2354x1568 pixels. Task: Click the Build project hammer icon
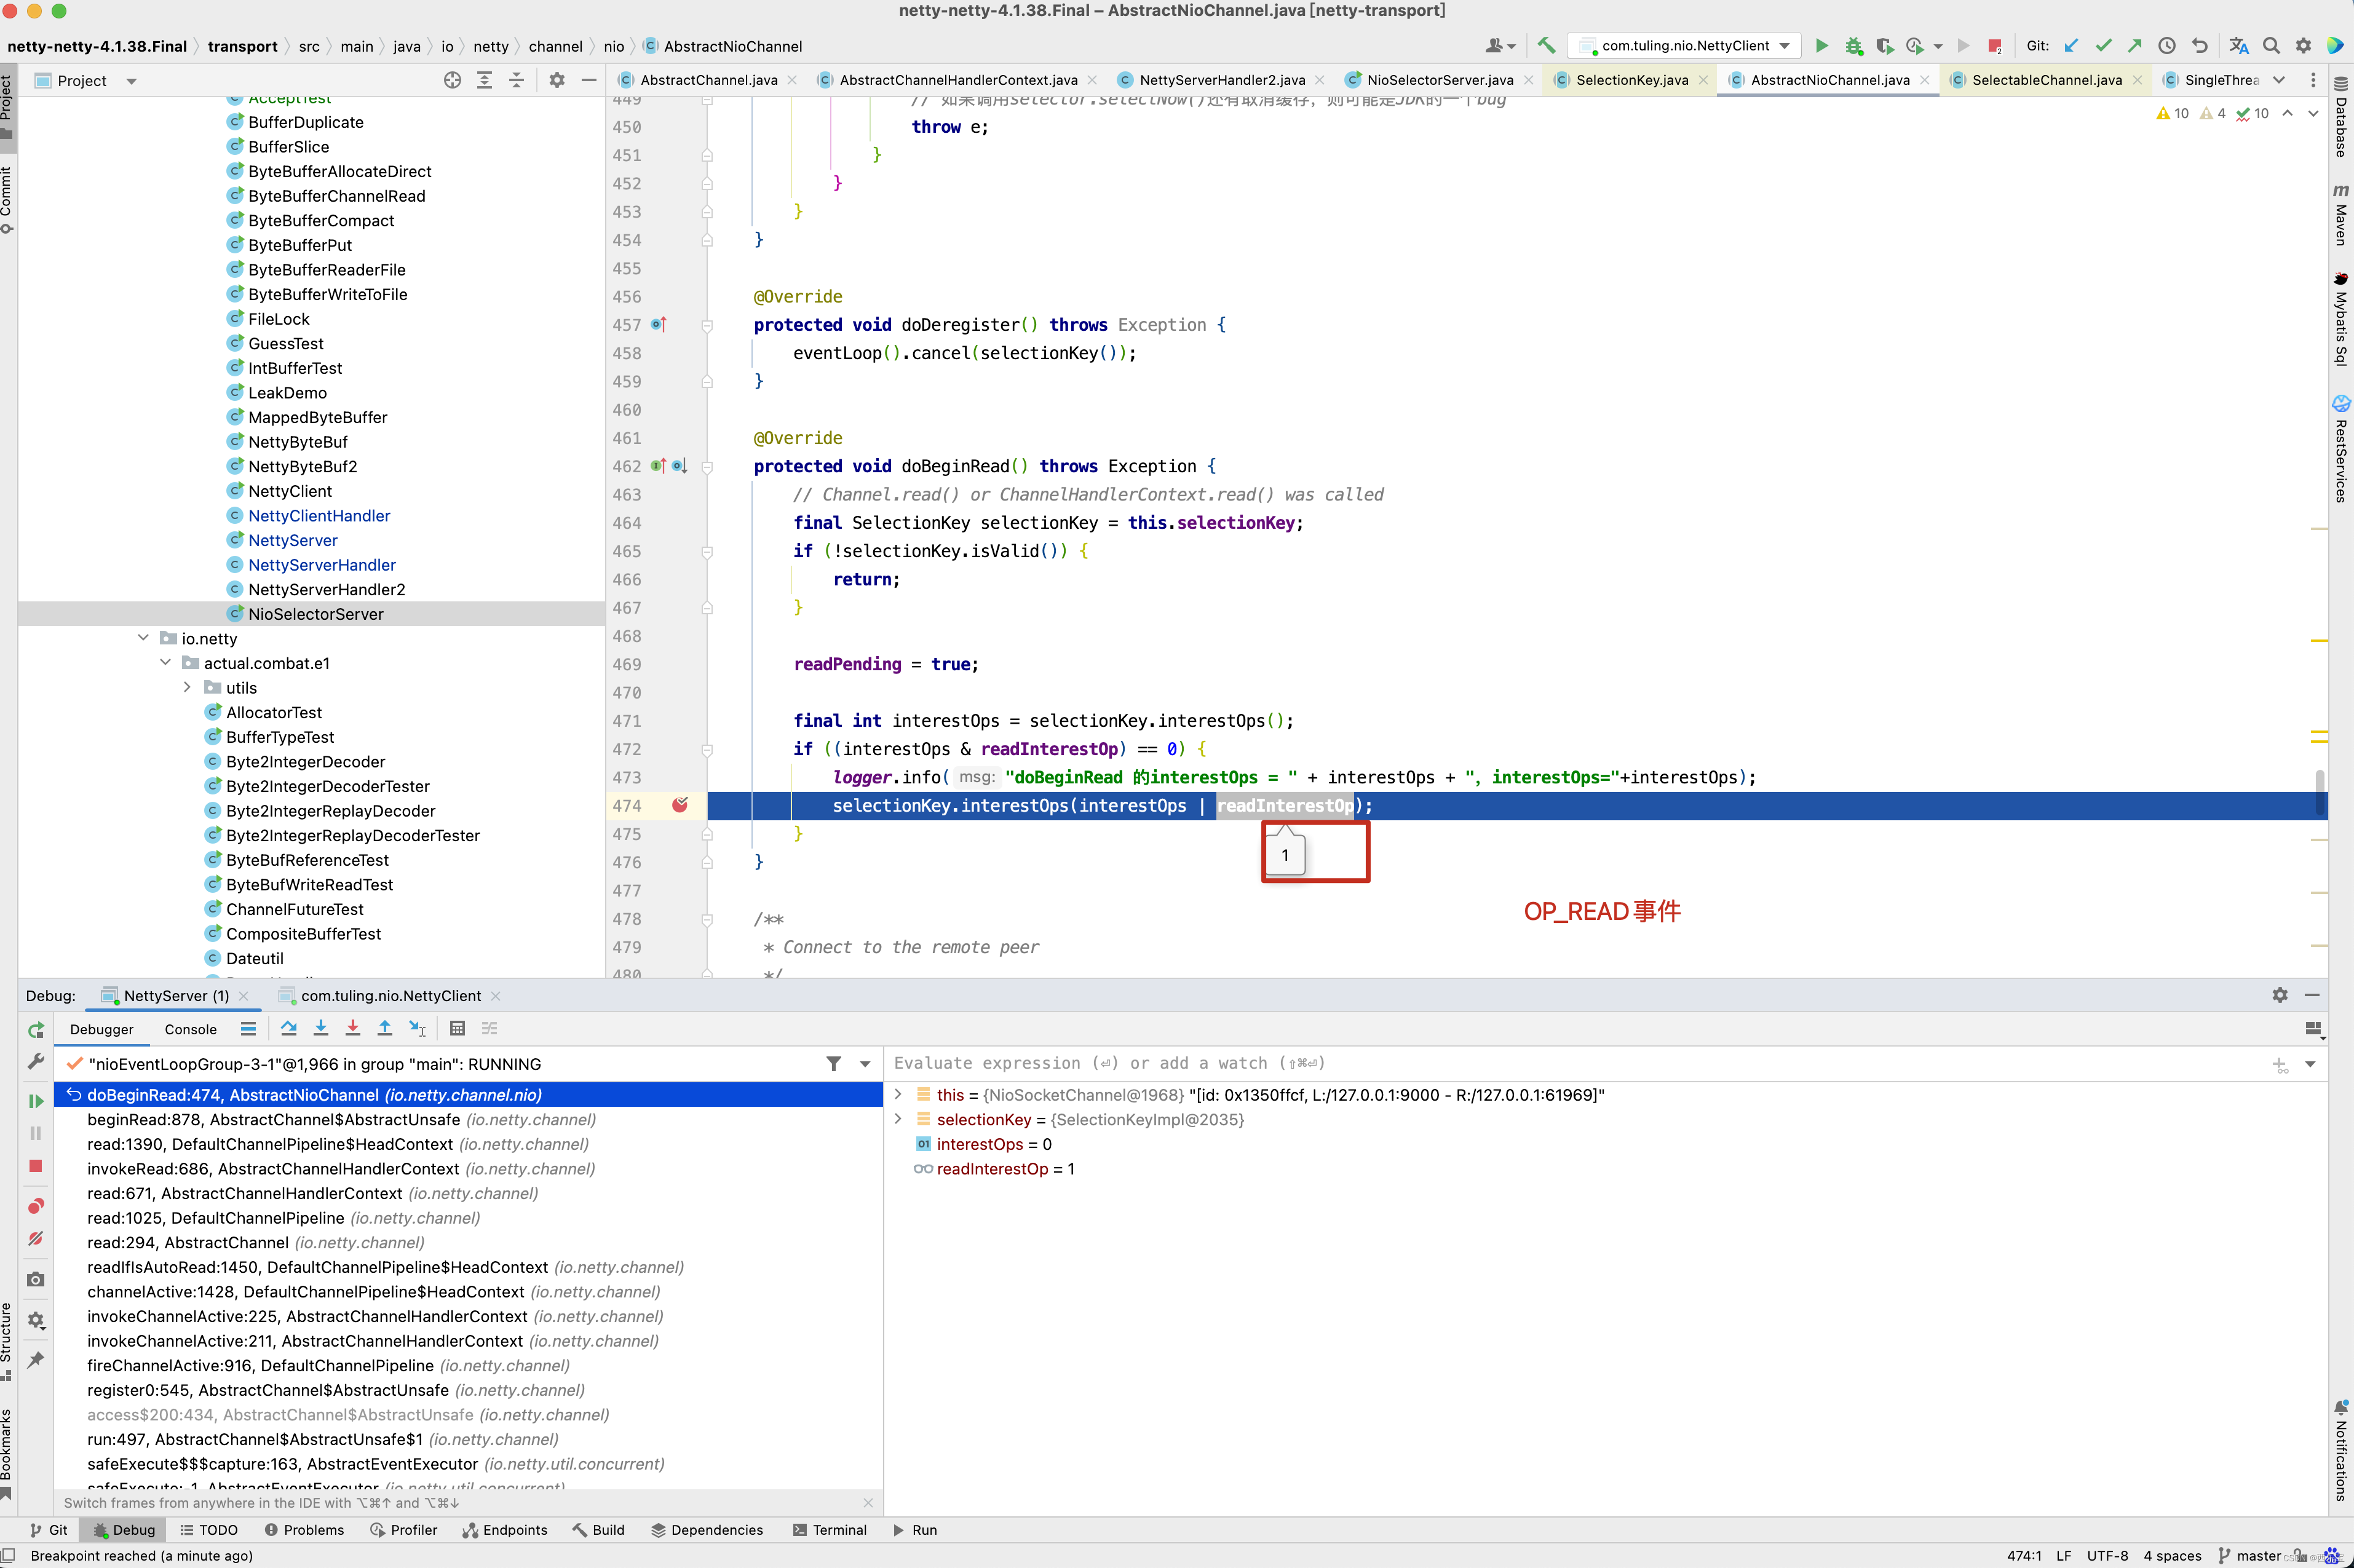[1546, 46]
